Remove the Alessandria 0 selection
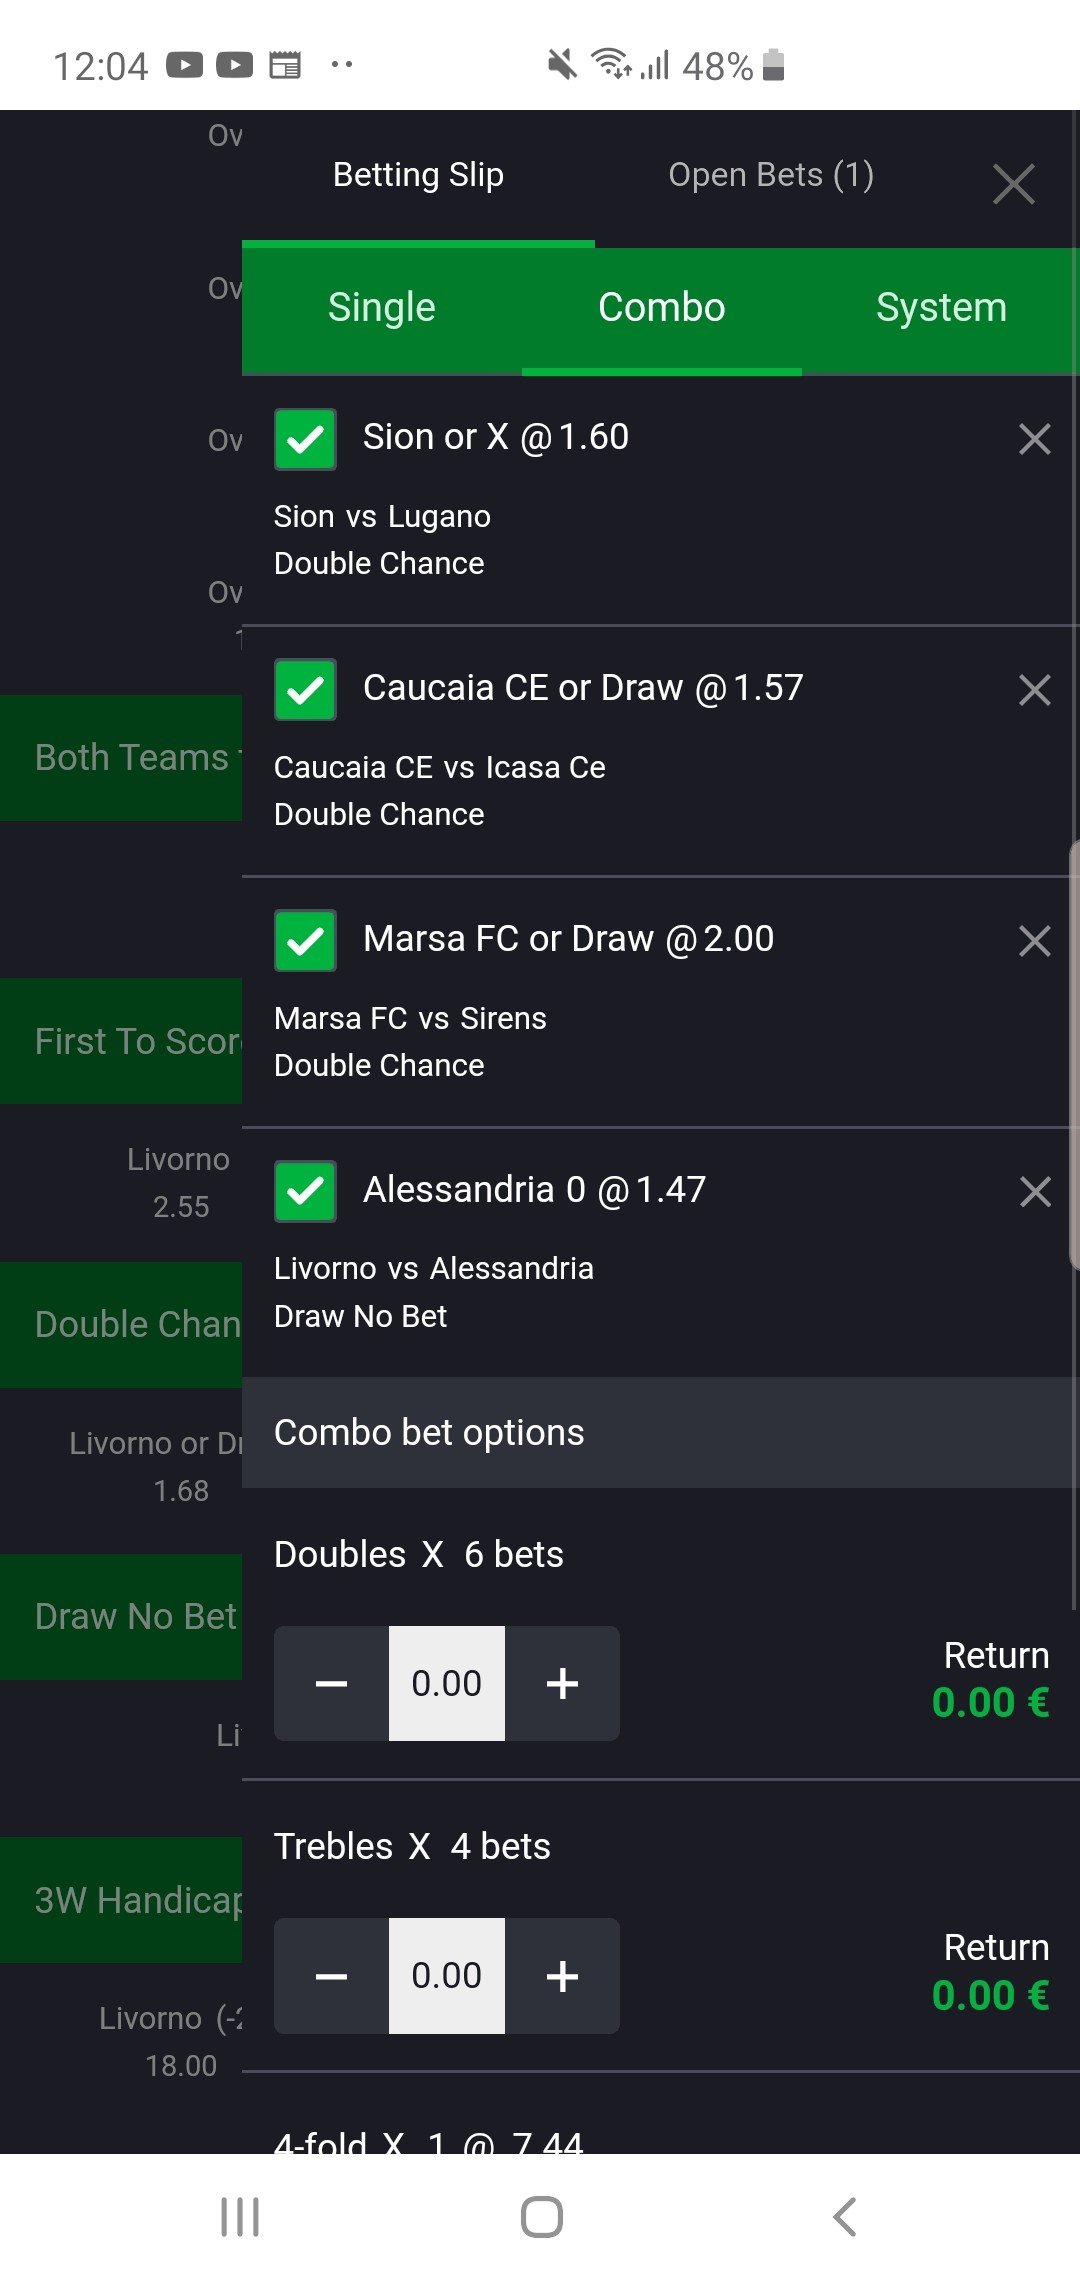This screenshot has height=2280, width=1080. coord(1034,1191)
